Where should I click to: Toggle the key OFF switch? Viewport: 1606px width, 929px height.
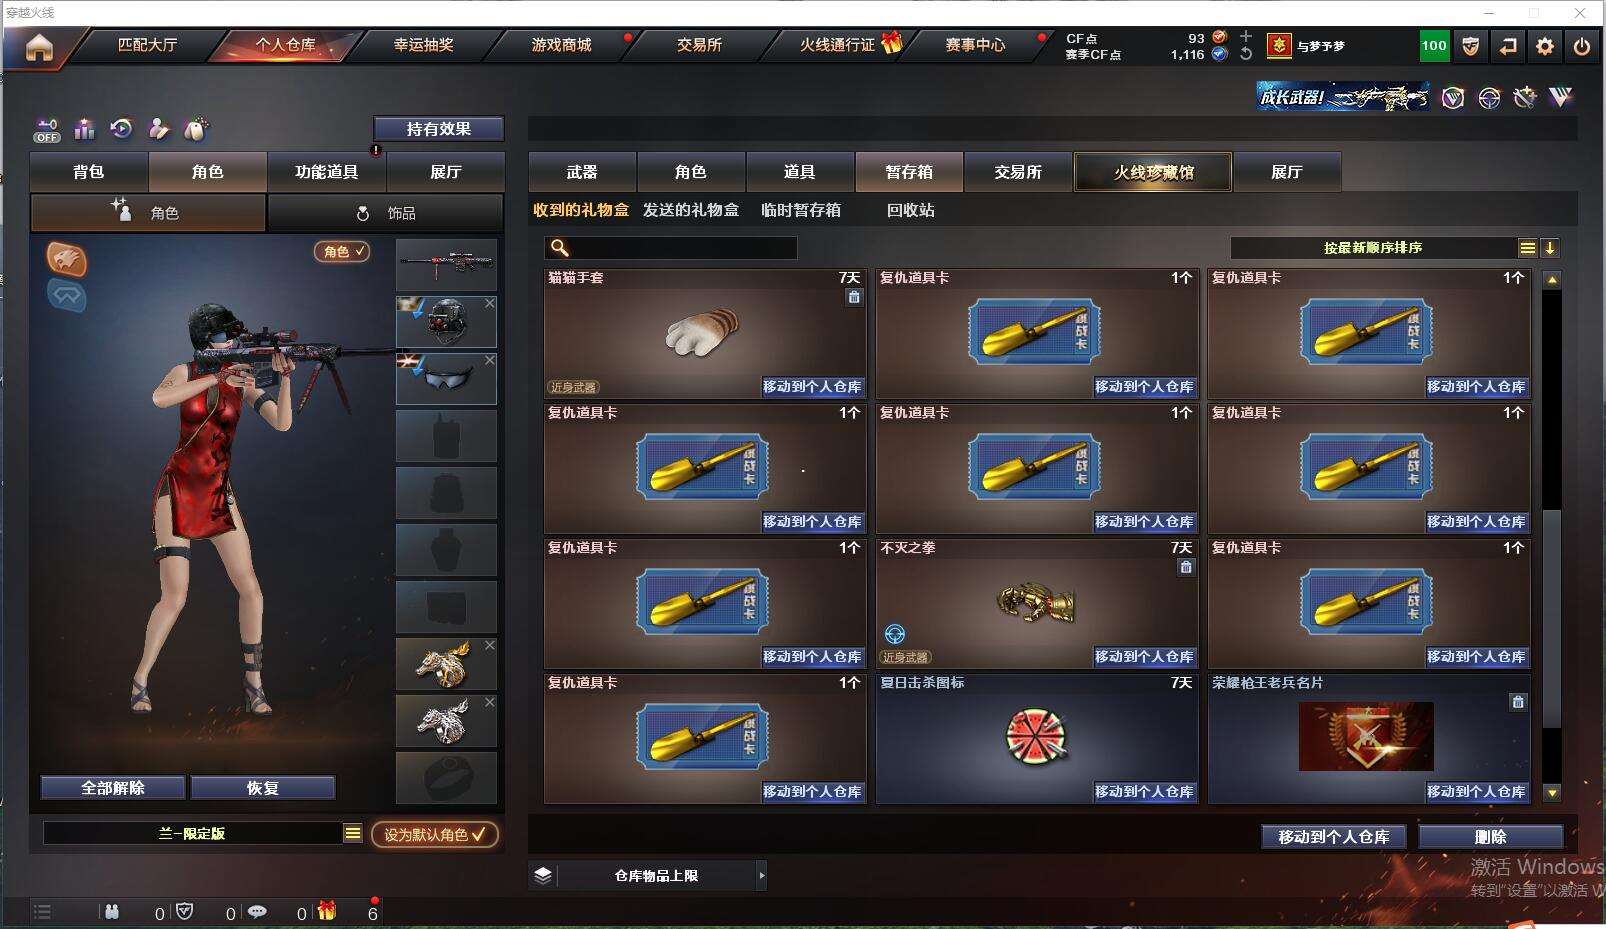pyautogui.click(x=47, y=130)
